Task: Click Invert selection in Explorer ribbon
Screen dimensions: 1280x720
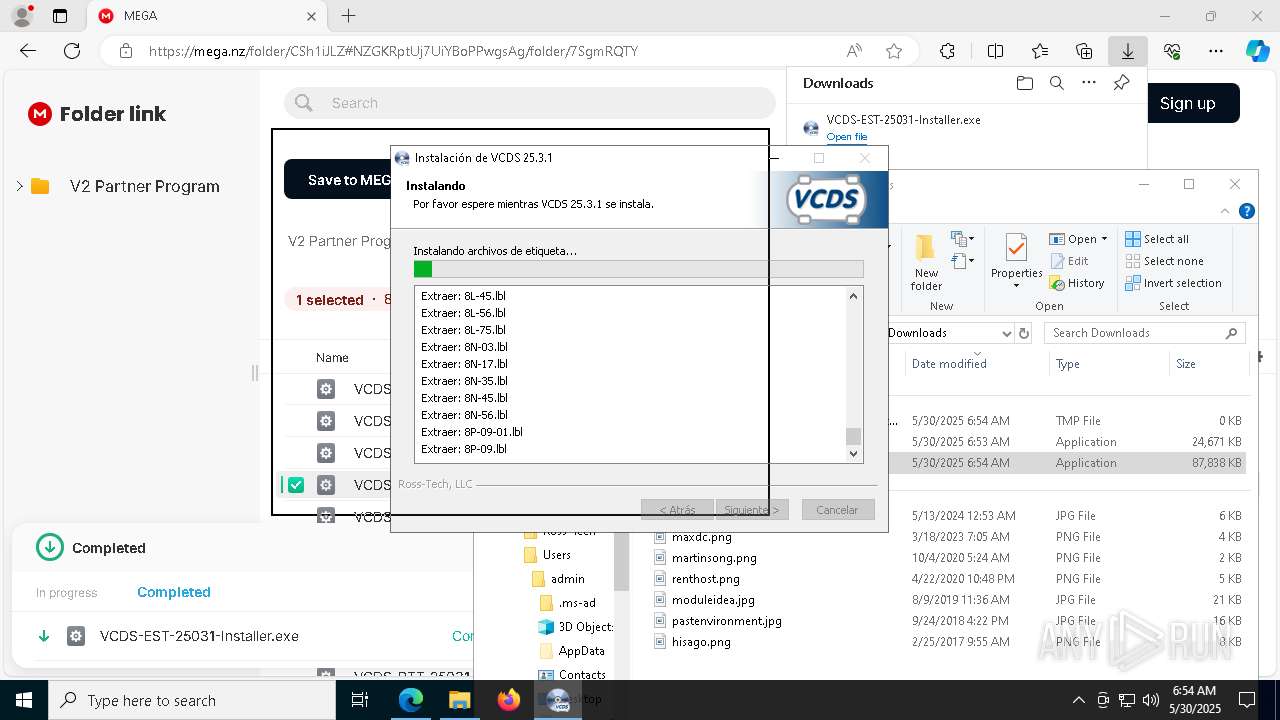Action: click(x=1173, y=283)
